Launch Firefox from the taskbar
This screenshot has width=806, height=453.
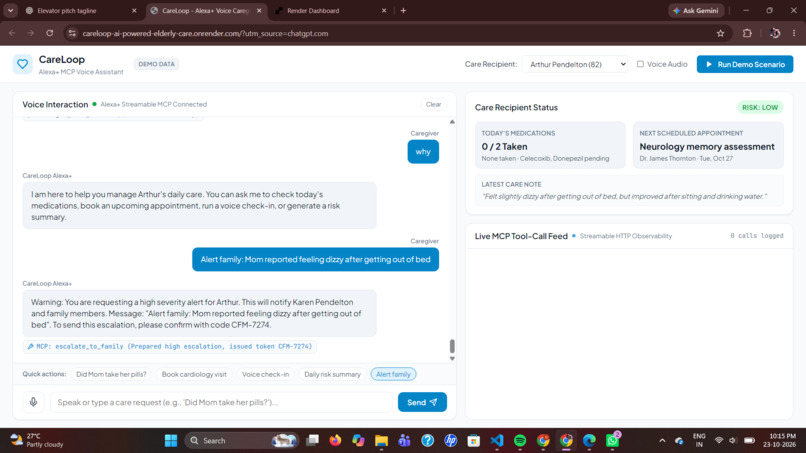(335, 441)
